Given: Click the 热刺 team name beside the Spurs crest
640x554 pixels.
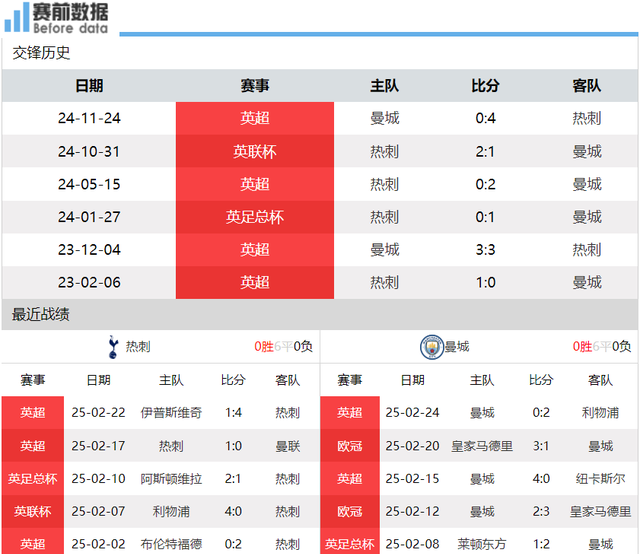Looking at the screenshot, I should click(x=138, y=347).
